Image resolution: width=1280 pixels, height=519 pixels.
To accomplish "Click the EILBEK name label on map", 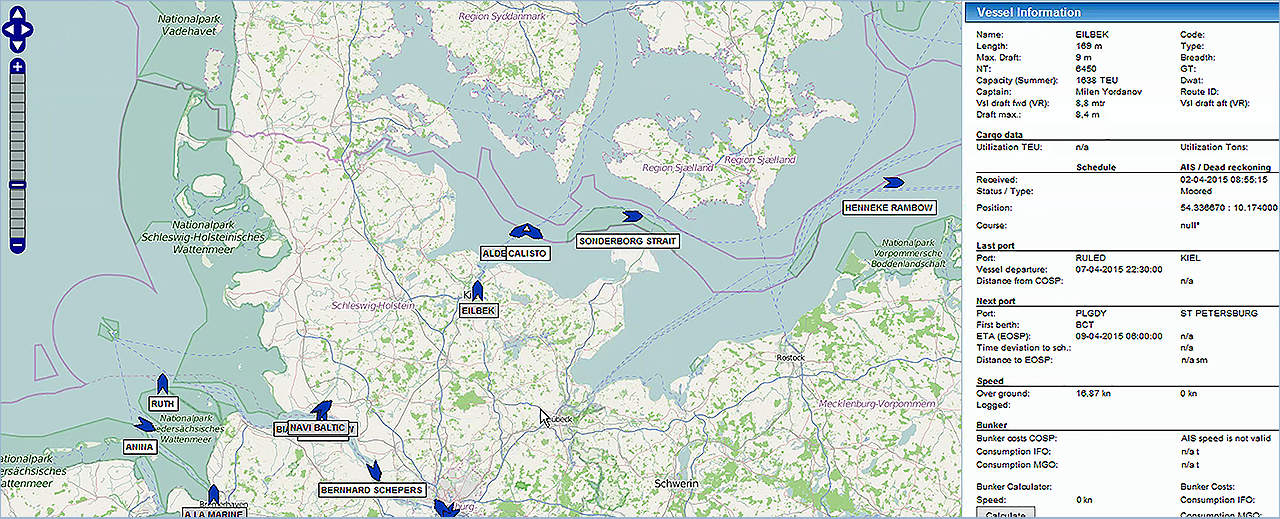I will pos(478,311).
